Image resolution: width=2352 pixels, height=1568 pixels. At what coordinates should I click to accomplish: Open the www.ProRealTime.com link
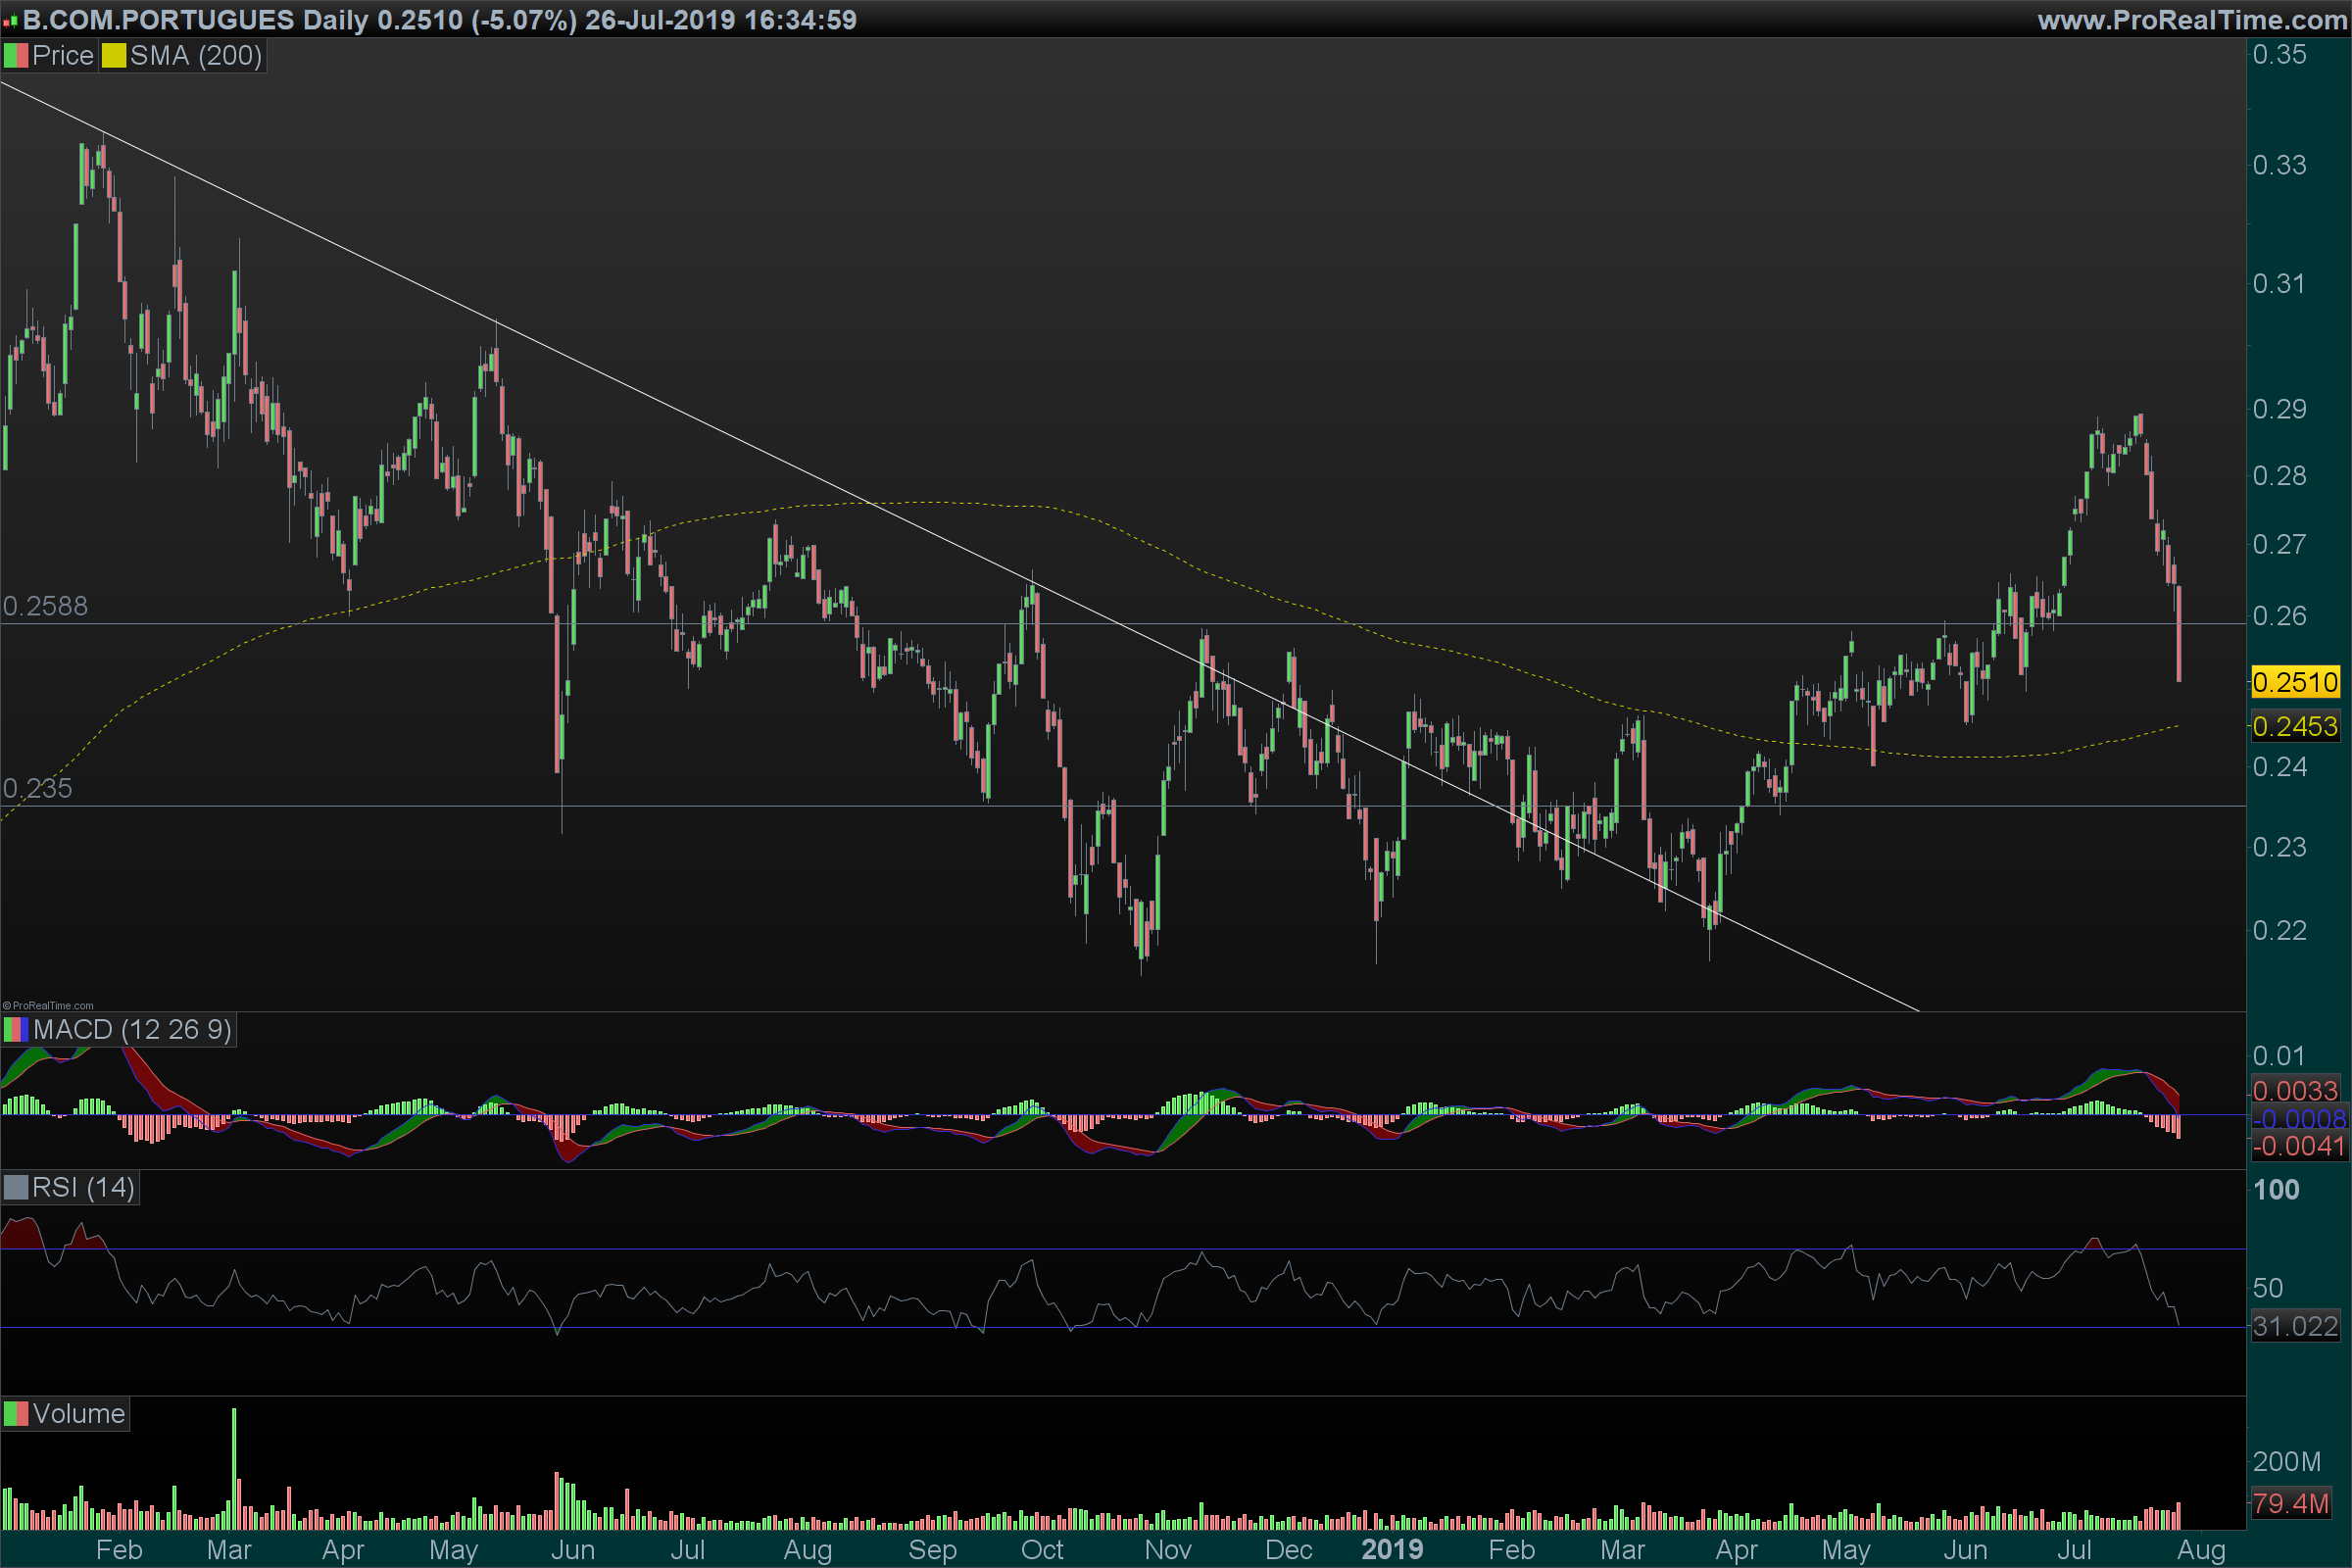pyautogui.click(x=2192, y=20)
